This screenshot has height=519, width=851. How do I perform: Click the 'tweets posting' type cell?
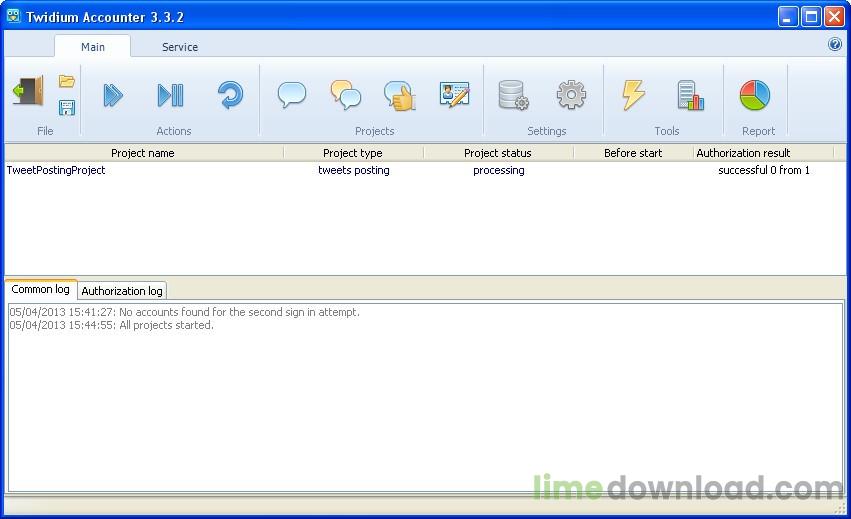point(354,170)
